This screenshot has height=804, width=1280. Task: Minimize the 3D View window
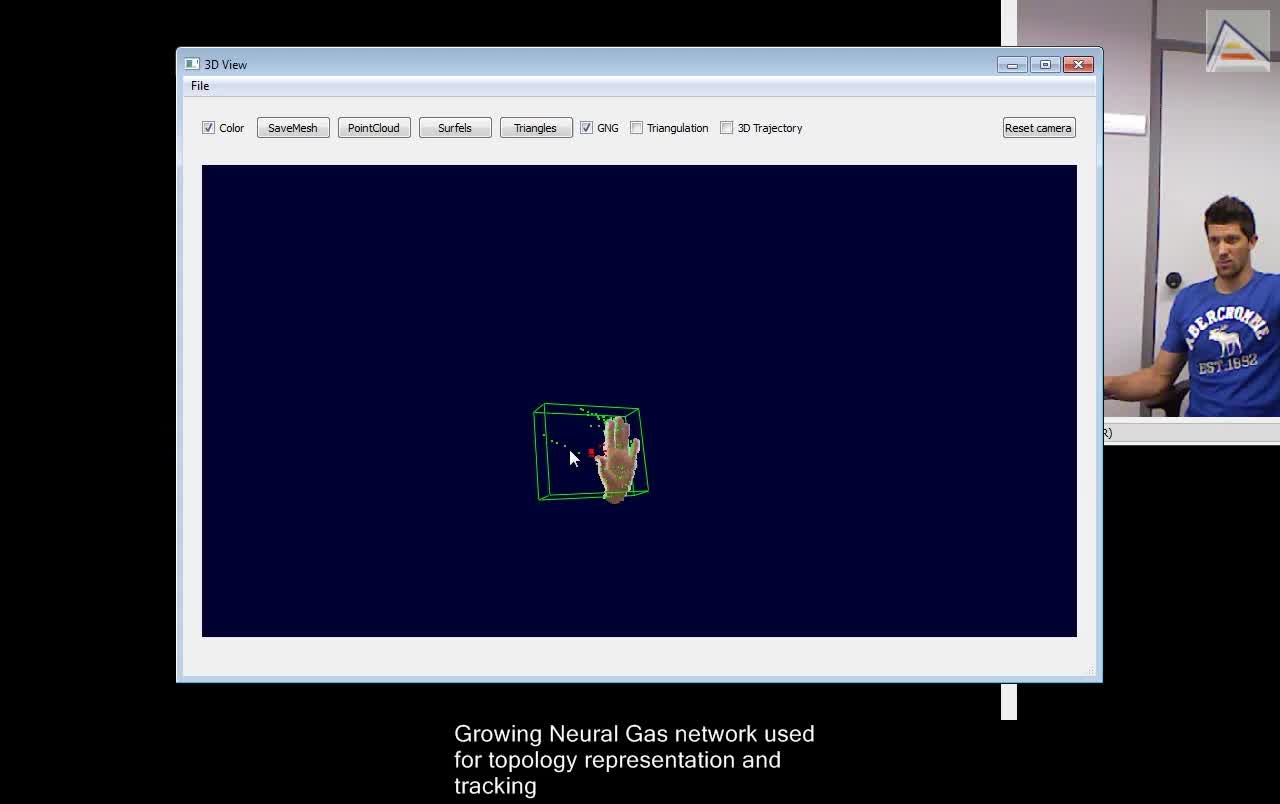coord(1012,65)
